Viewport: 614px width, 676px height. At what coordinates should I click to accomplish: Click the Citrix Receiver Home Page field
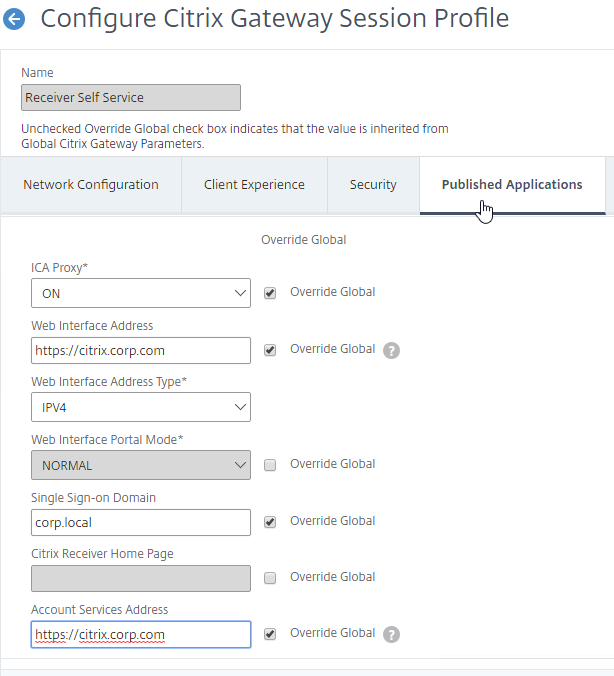141,579
